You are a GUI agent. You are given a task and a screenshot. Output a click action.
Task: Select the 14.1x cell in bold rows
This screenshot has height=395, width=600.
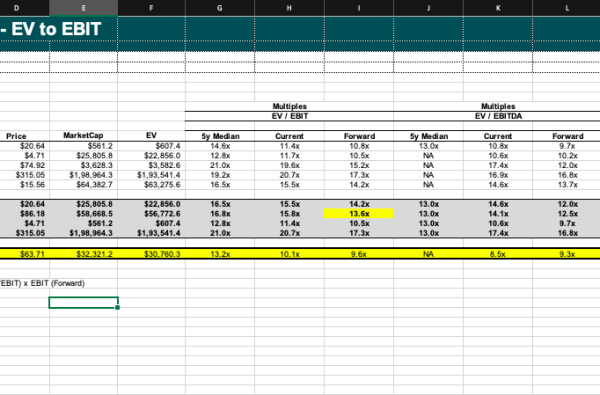pyautogui.click(x=498, y=214)
